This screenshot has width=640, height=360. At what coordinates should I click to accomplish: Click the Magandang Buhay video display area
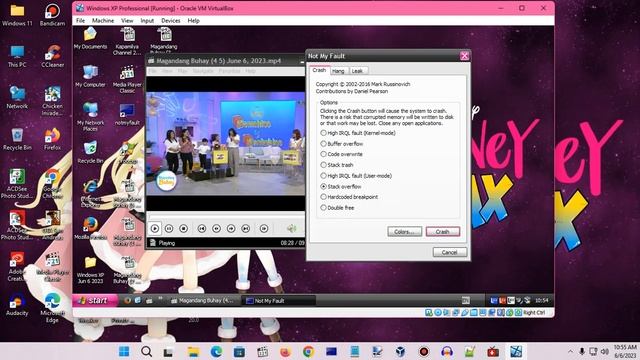pos(226,144)
